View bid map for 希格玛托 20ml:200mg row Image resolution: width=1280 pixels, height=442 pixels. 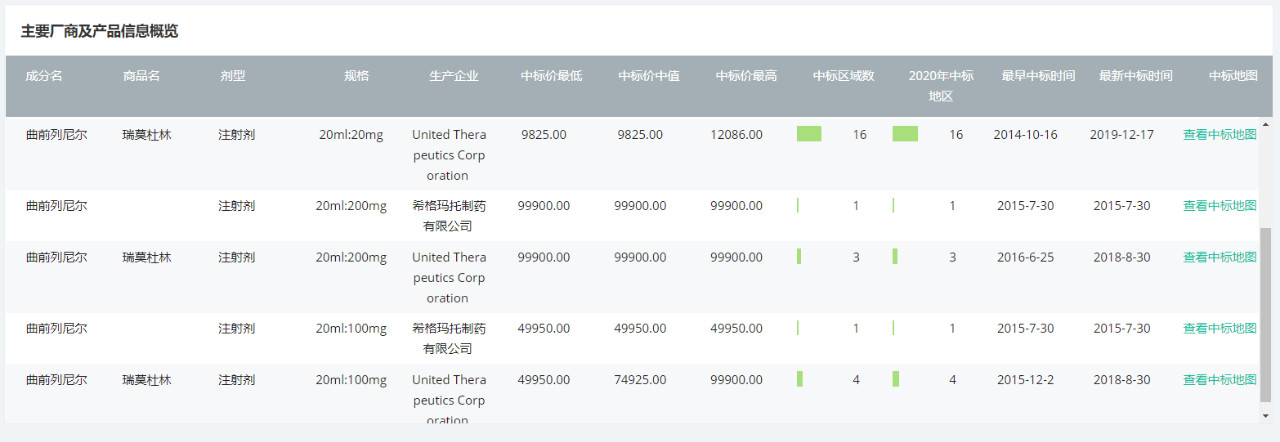(x=1219, y=206)
